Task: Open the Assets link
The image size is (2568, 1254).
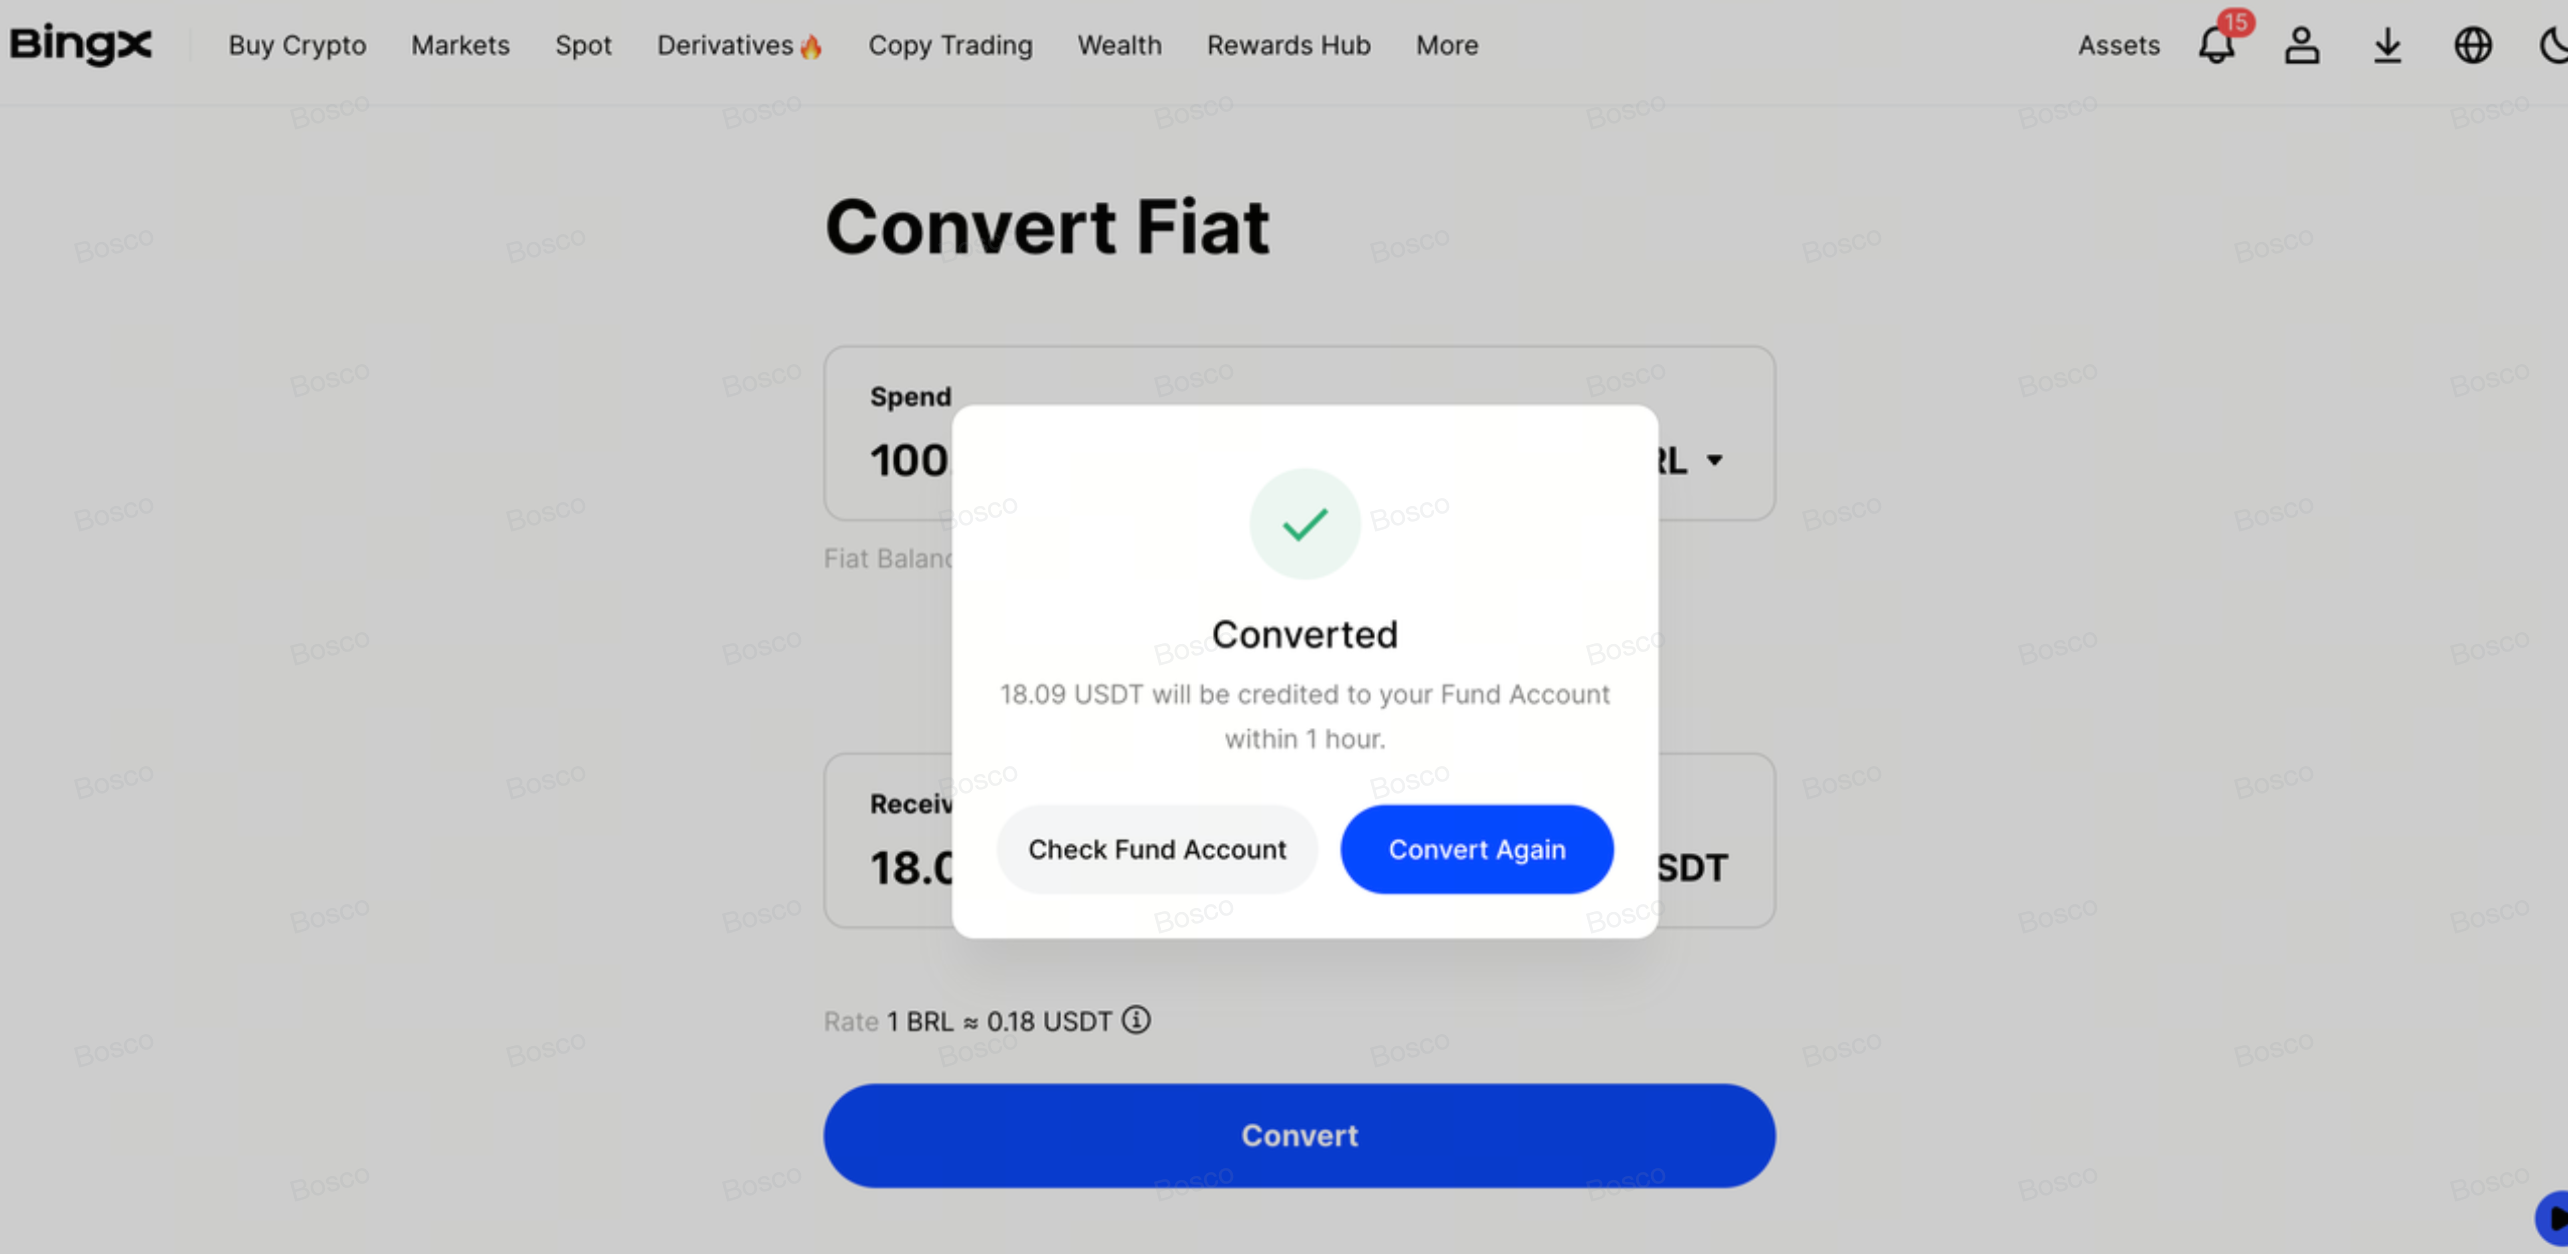Action: coord(2118,45)
